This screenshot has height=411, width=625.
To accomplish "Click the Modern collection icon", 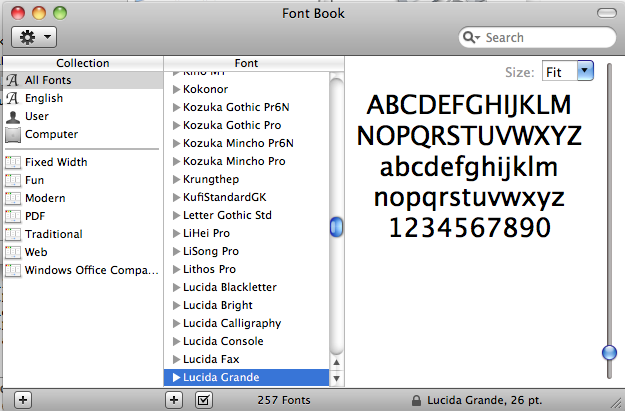I will tap(13, 199).
